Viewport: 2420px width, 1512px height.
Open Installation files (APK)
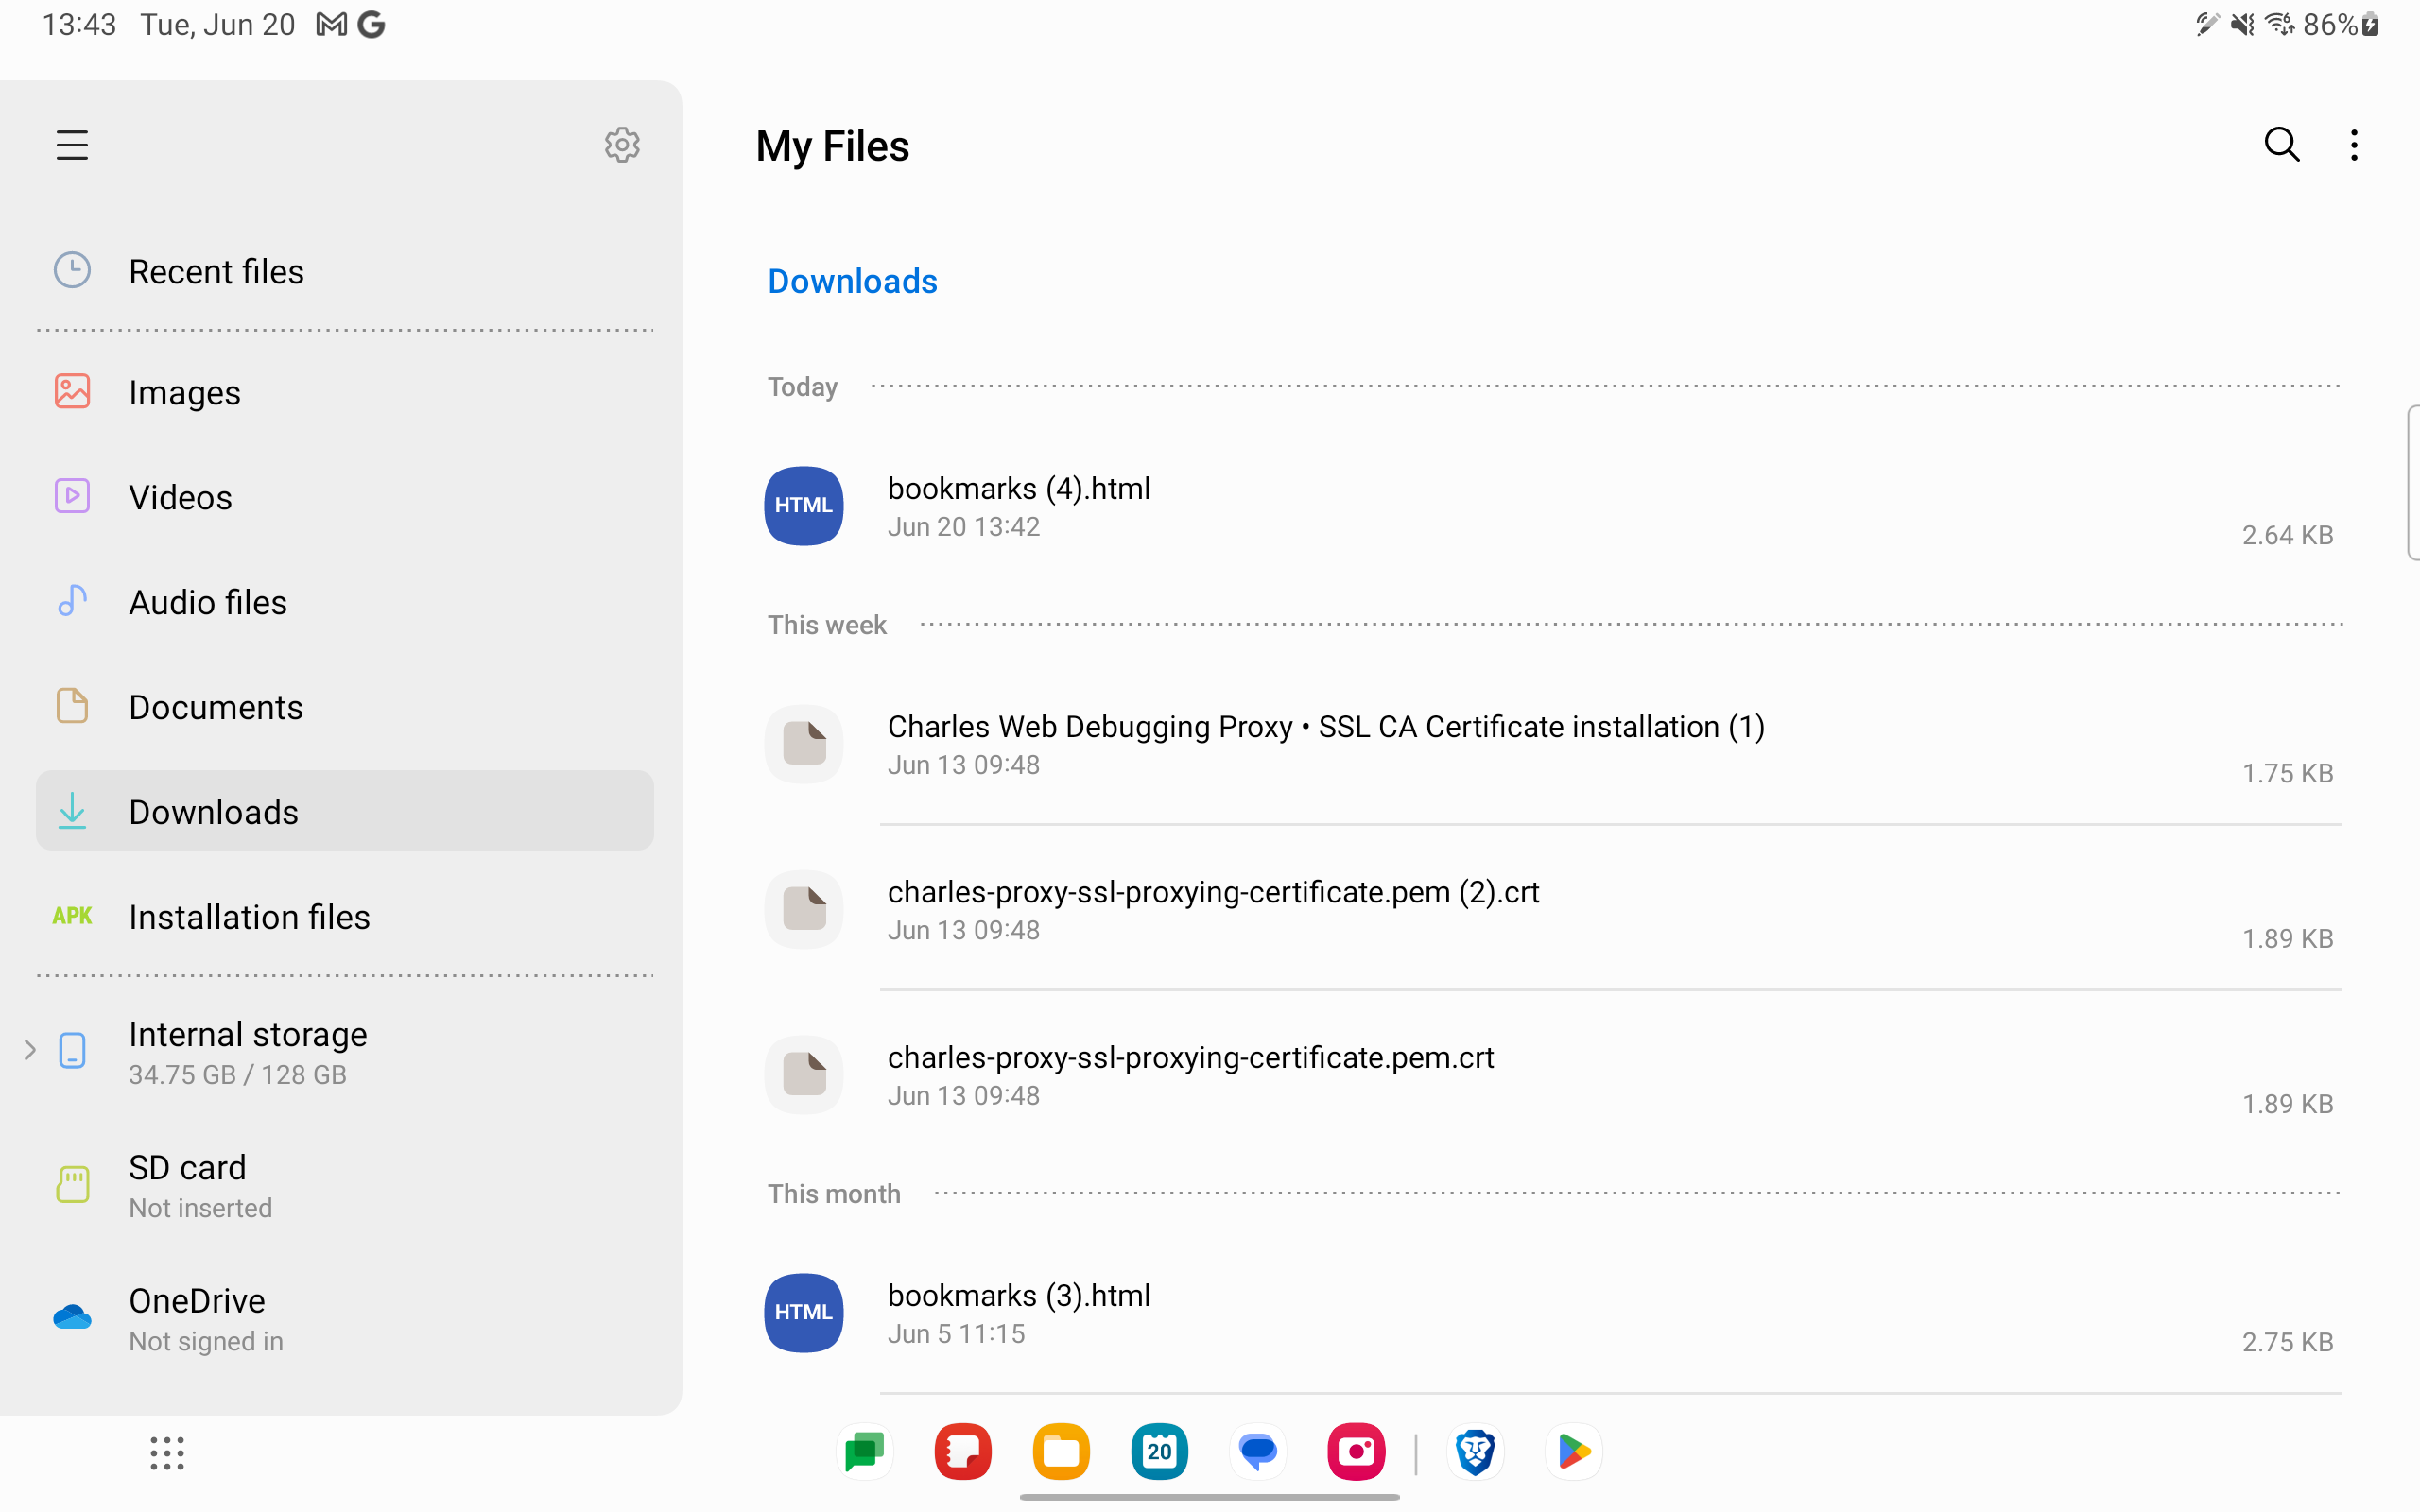click(249, 915)
